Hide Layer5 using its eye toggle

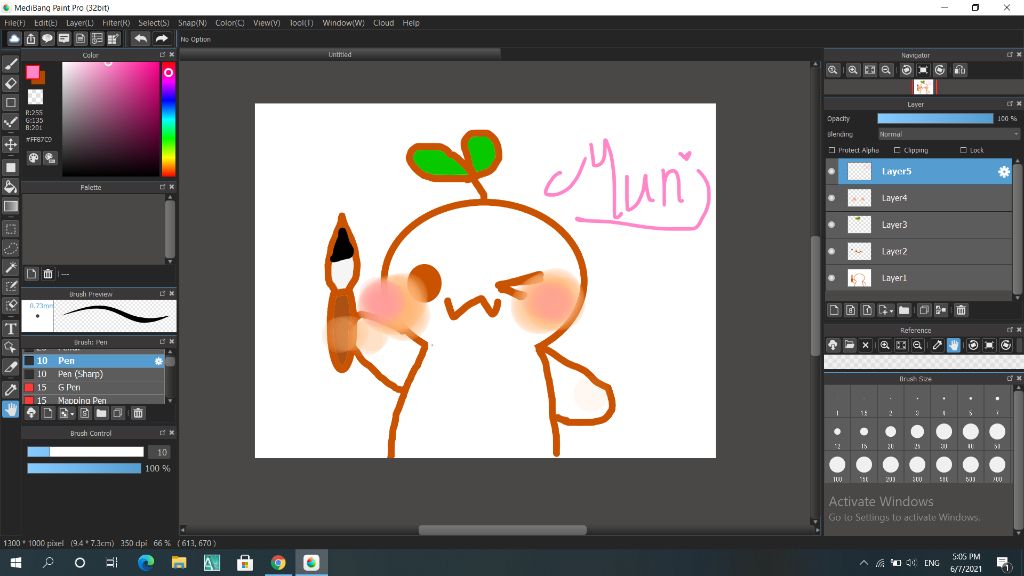[x=831, y=172]
